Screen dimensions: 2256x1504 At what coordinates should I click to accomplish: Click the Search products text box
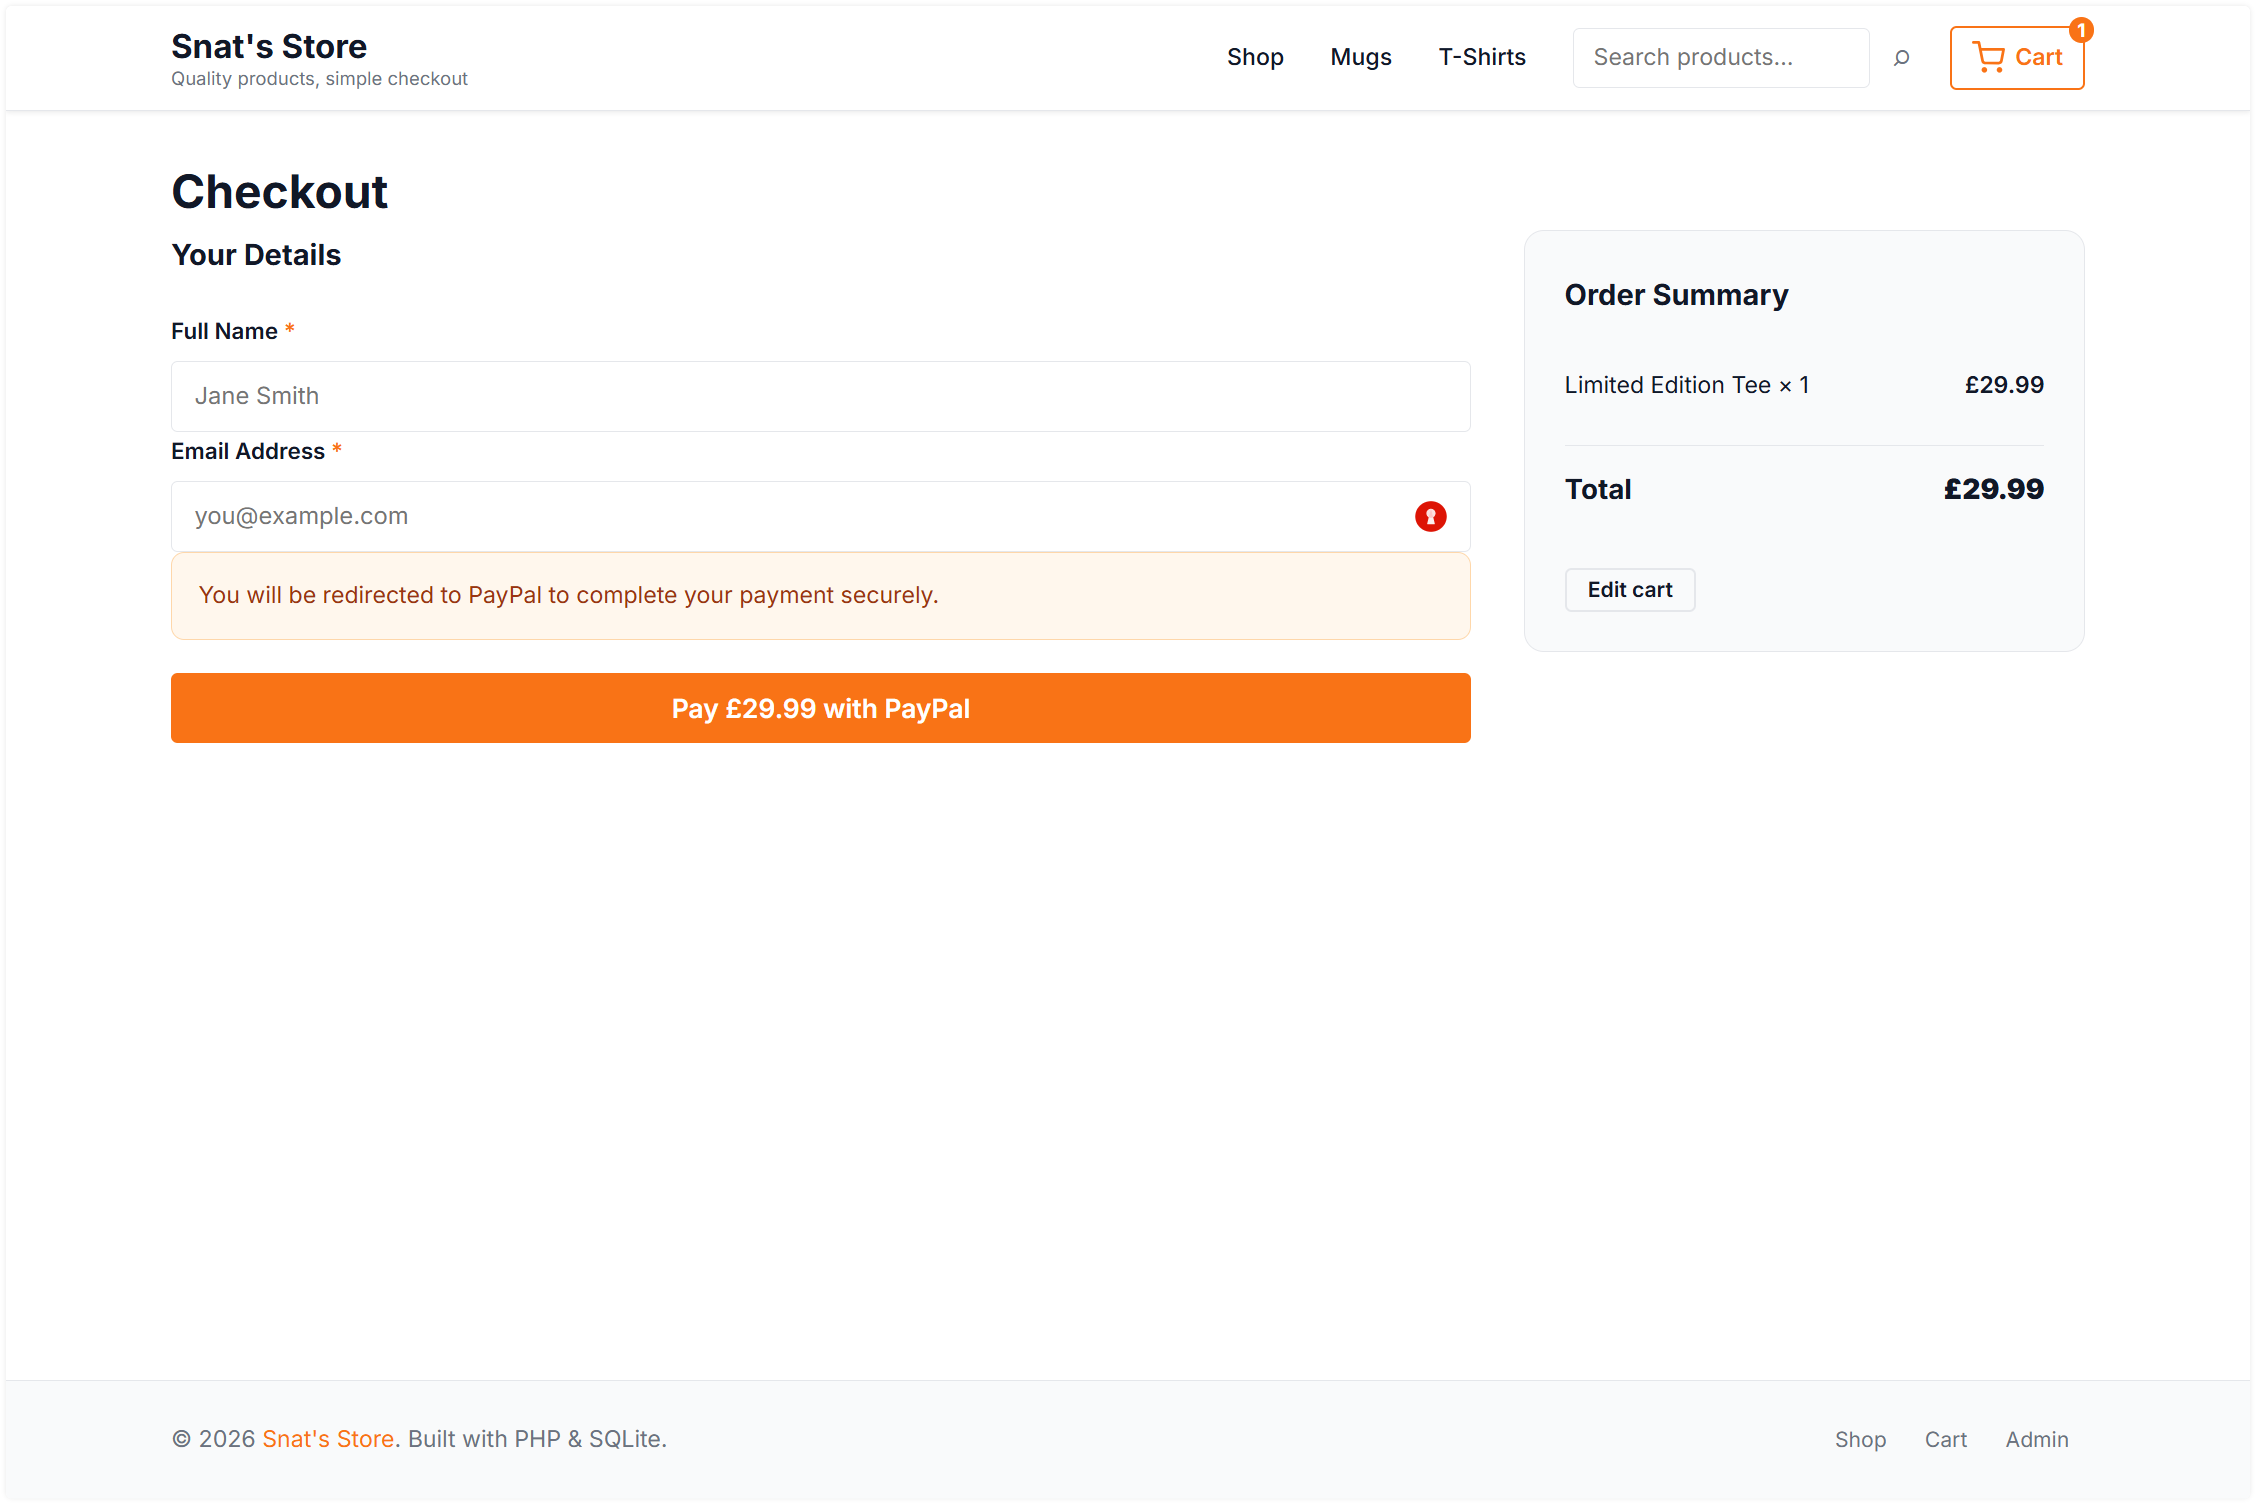[1720, 57]
